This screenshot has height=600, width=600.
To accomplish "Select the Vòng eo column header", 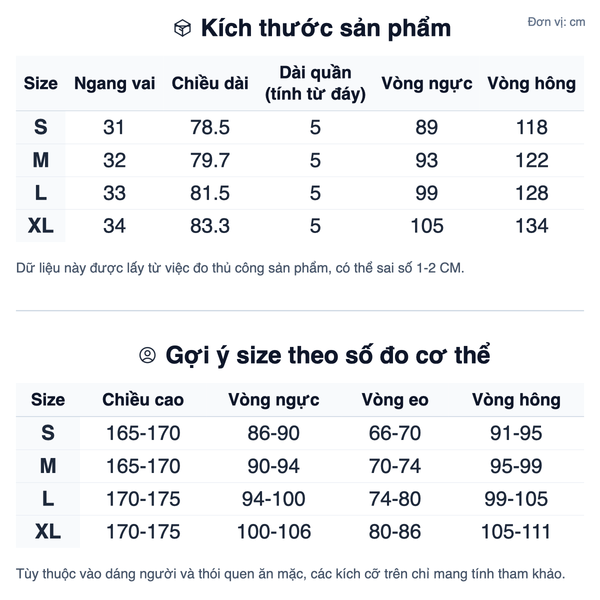I will coord(394,400).
